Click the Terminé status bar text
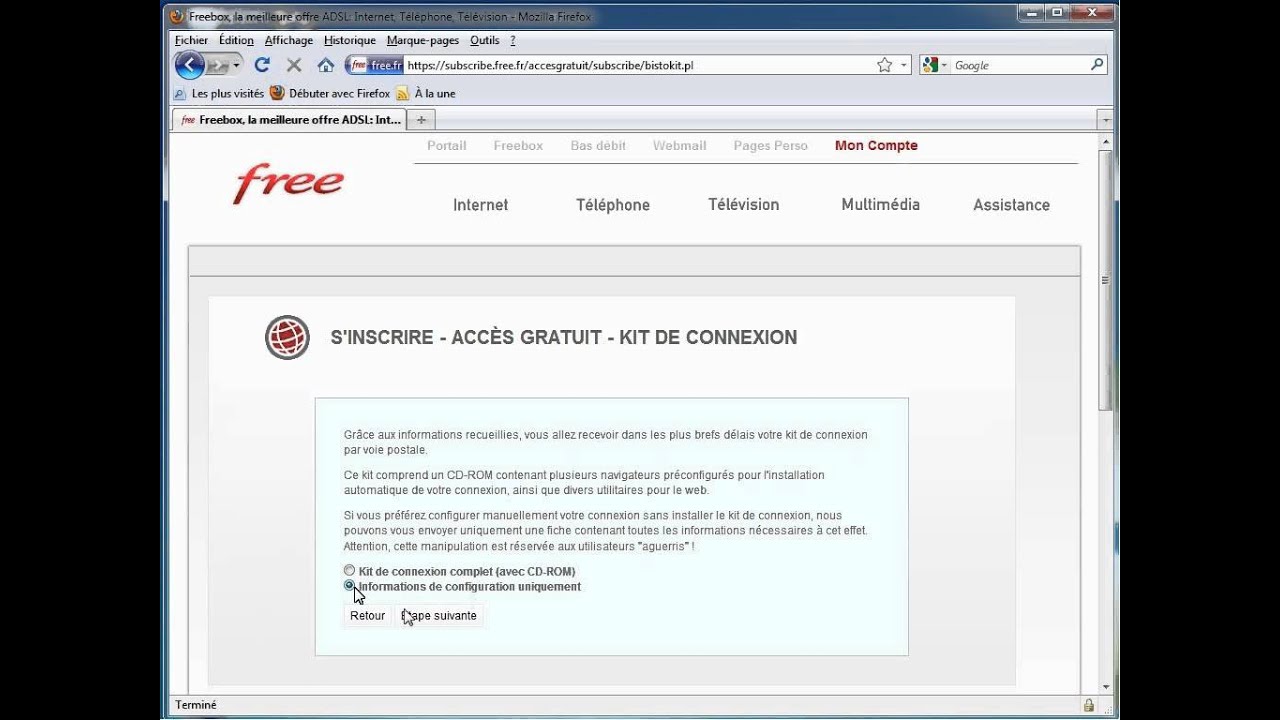Screen dimensions: 1280x720 196,705
